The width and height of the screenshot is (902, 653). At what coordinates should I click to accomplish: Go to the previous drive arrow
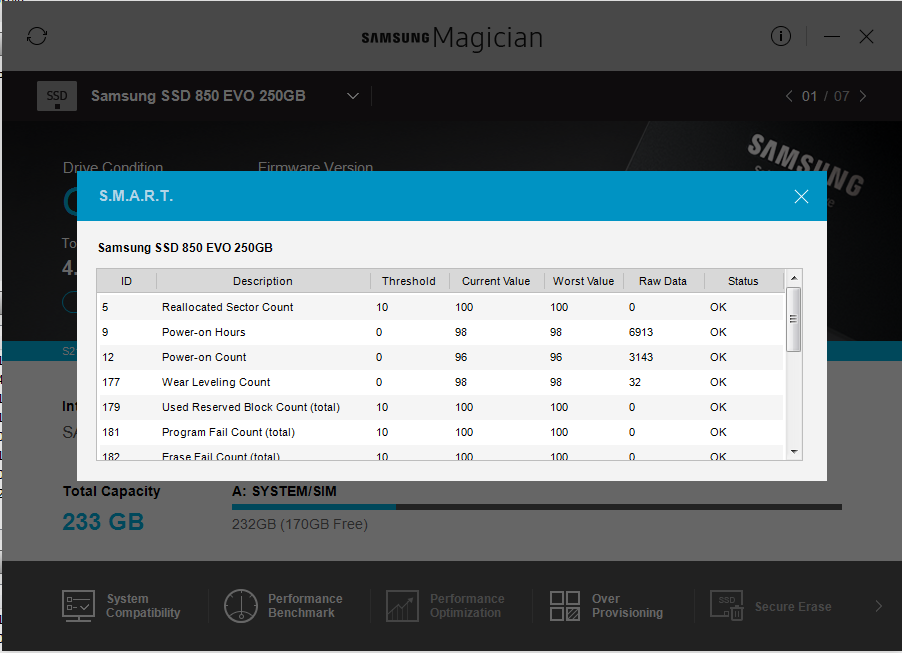(x=788, y=96)
